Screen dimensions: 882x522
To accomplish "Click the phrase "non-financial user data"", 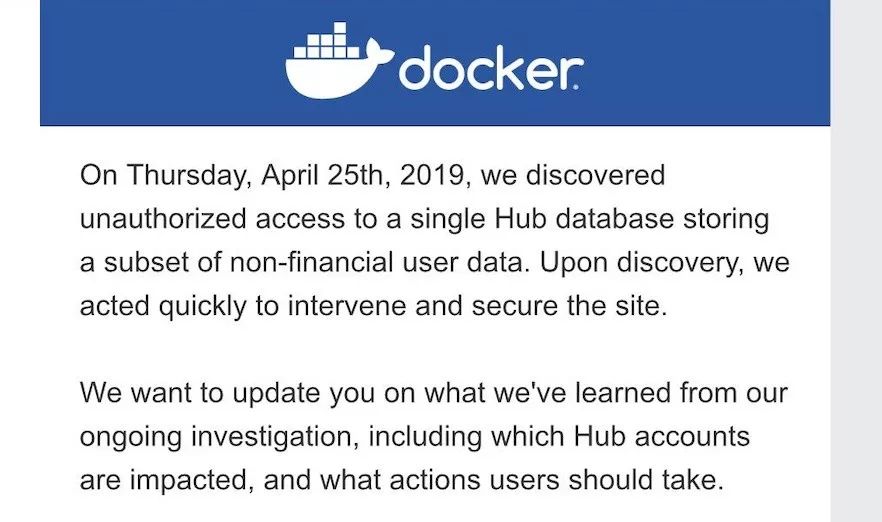I will pyautogui.click(x=376, y=263).
